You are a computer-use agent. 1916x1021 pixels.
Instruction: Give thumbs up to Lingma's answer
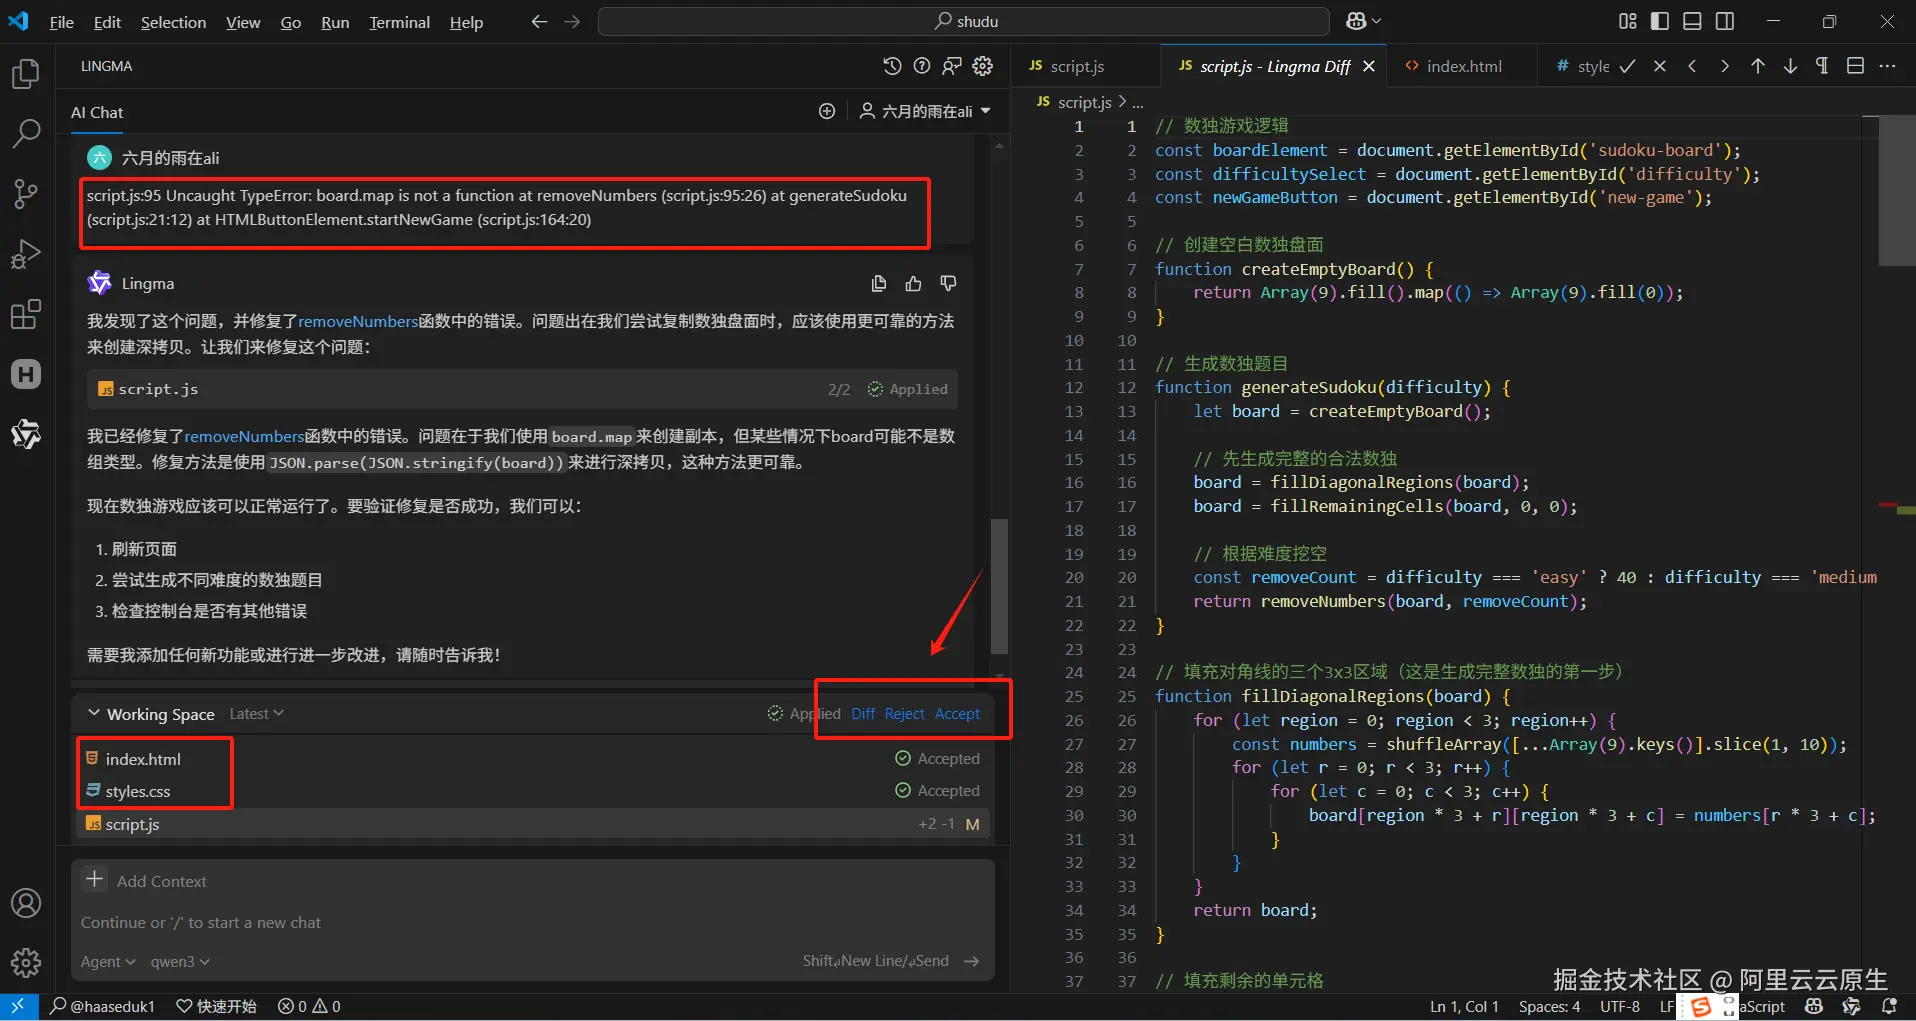click(x=913, y=284)
